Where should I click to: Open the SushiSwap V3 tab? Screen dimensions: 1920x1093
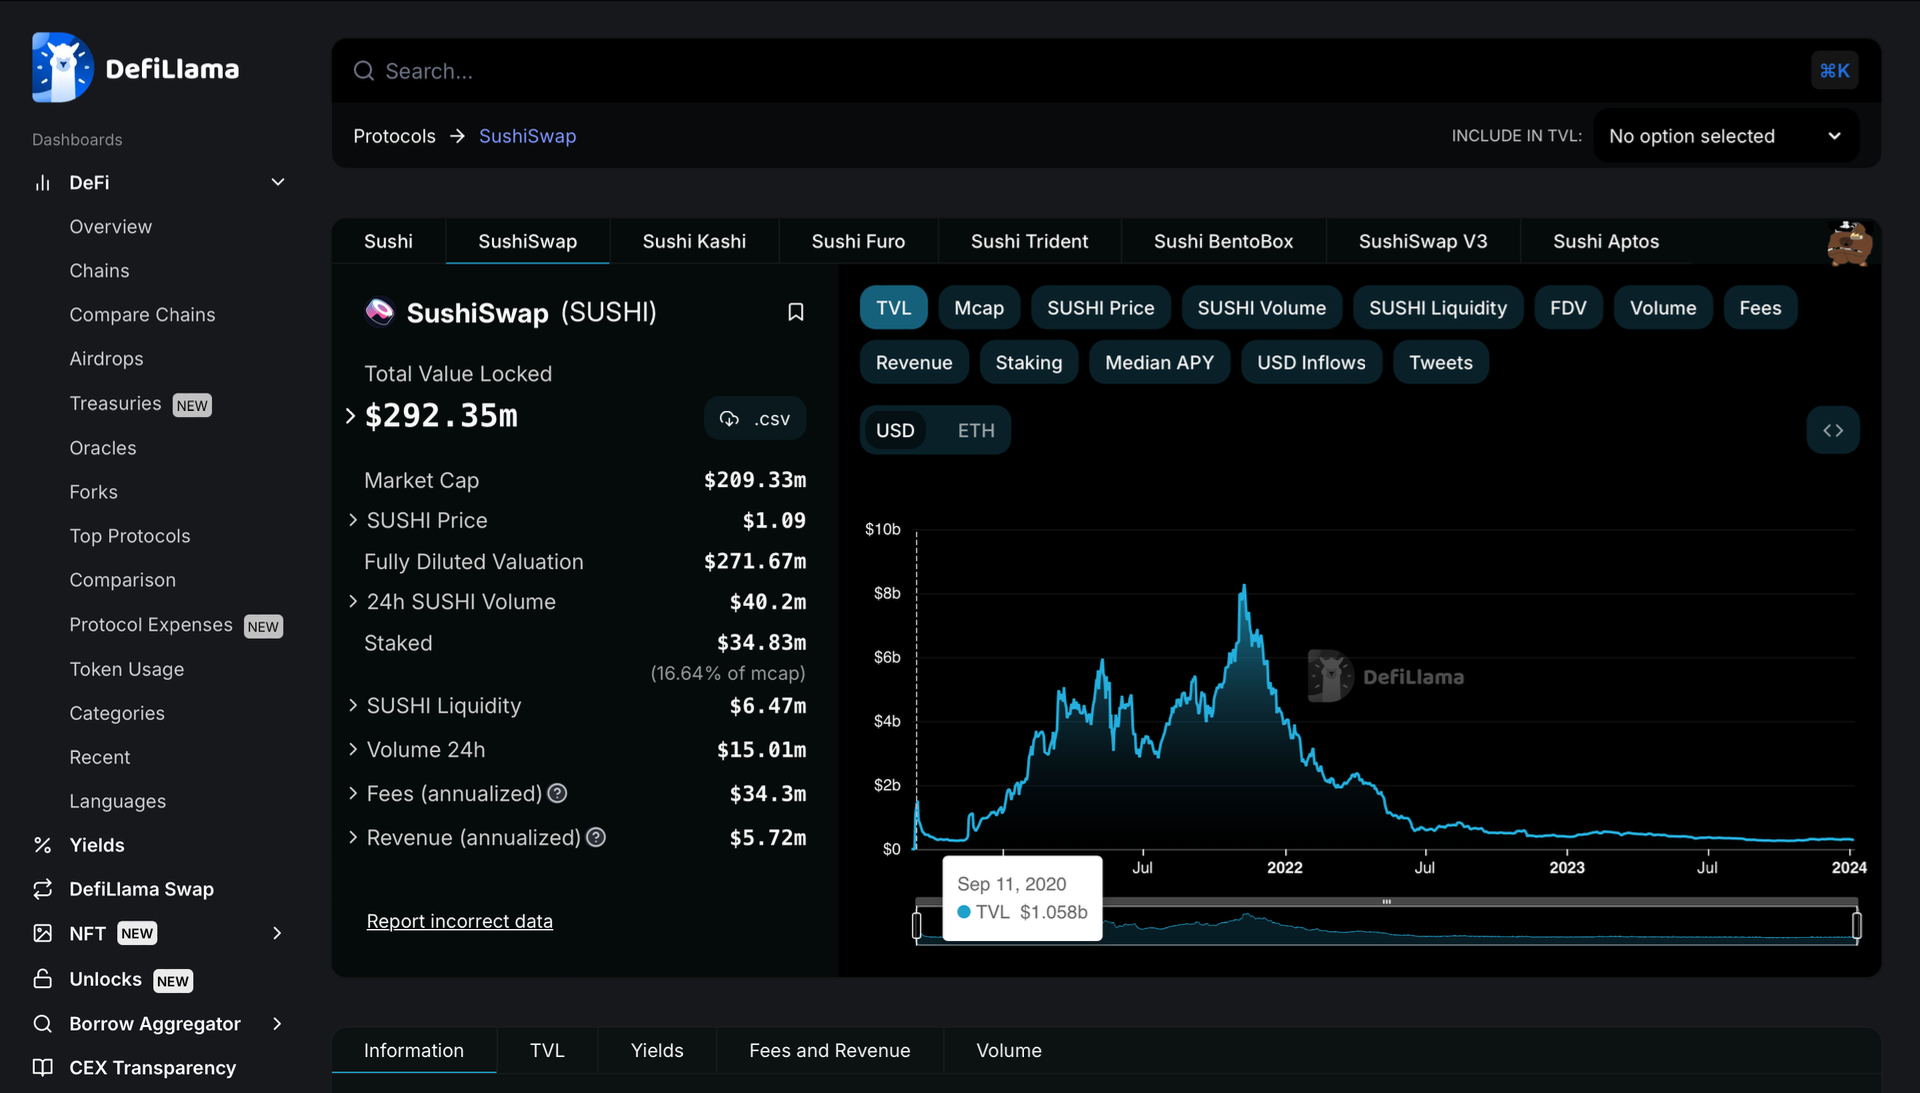tap(1422, 241)
